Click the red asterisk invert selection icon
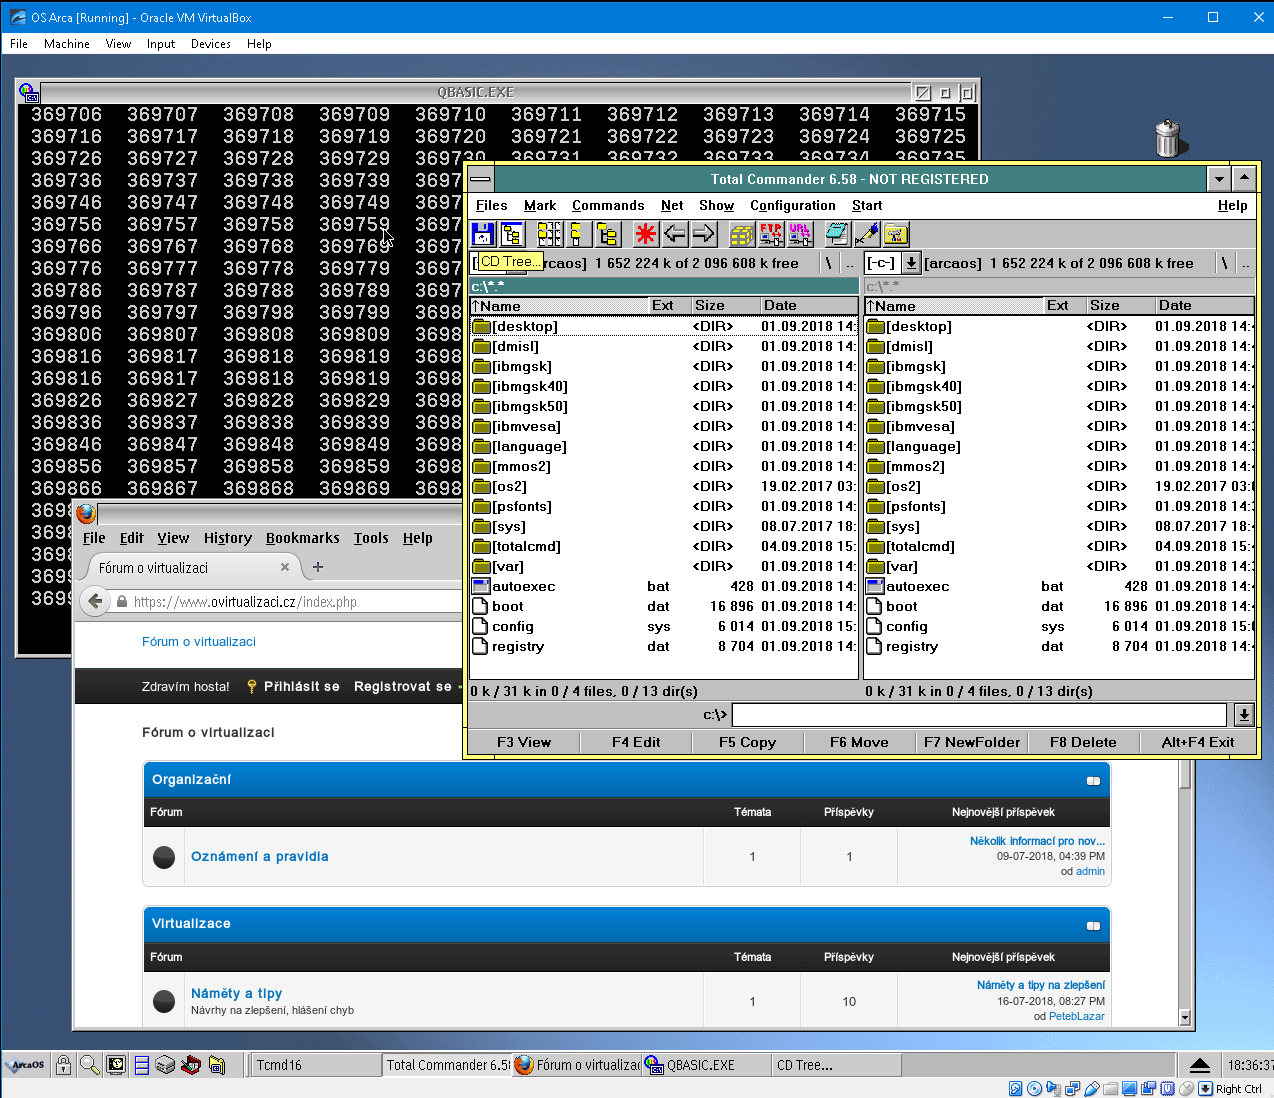This screenshot has width=1274, height=1098. (x=646, y=234)
